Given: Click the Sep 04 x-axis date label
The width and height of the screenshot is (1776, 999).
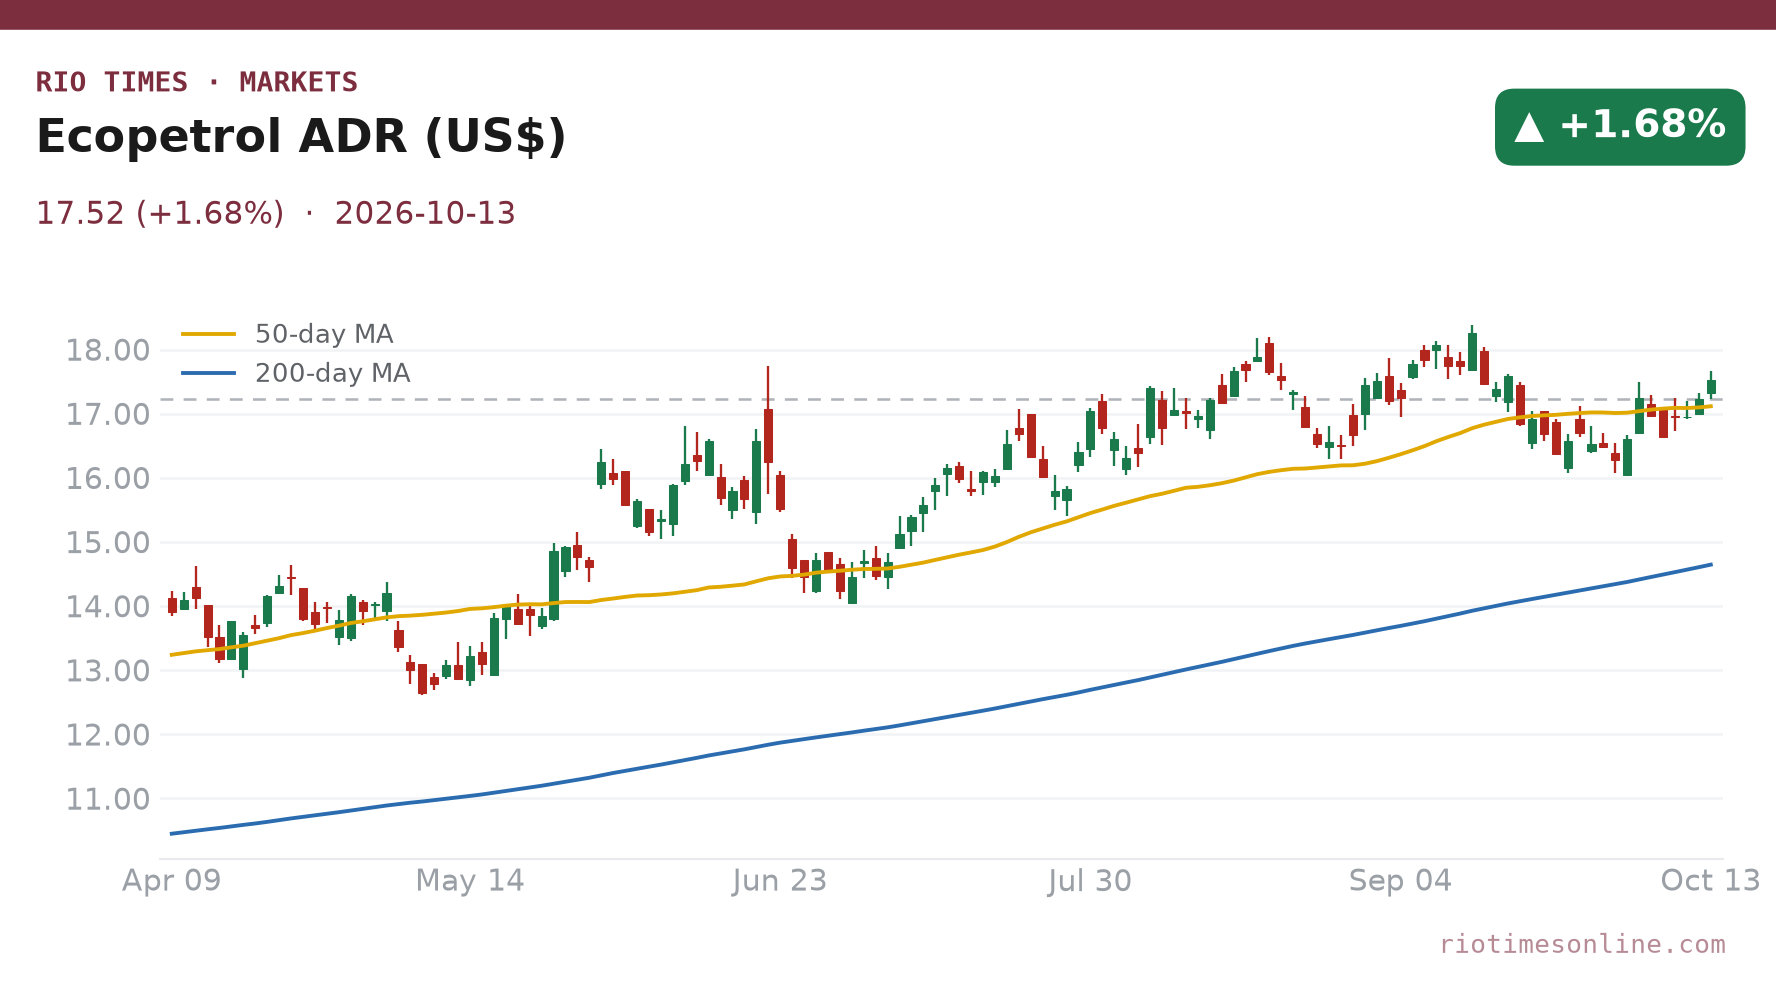Looking at the screenshot, I should (1400, 881).
